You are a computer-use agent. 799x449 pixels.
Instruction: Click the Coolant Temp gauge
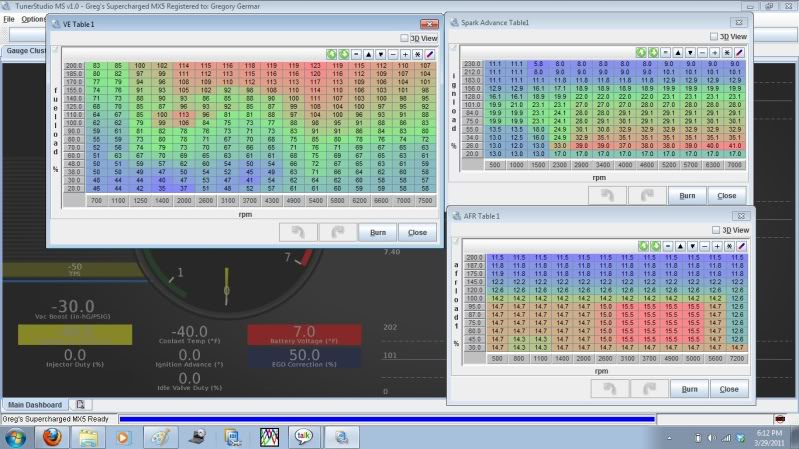pos(189,334)
